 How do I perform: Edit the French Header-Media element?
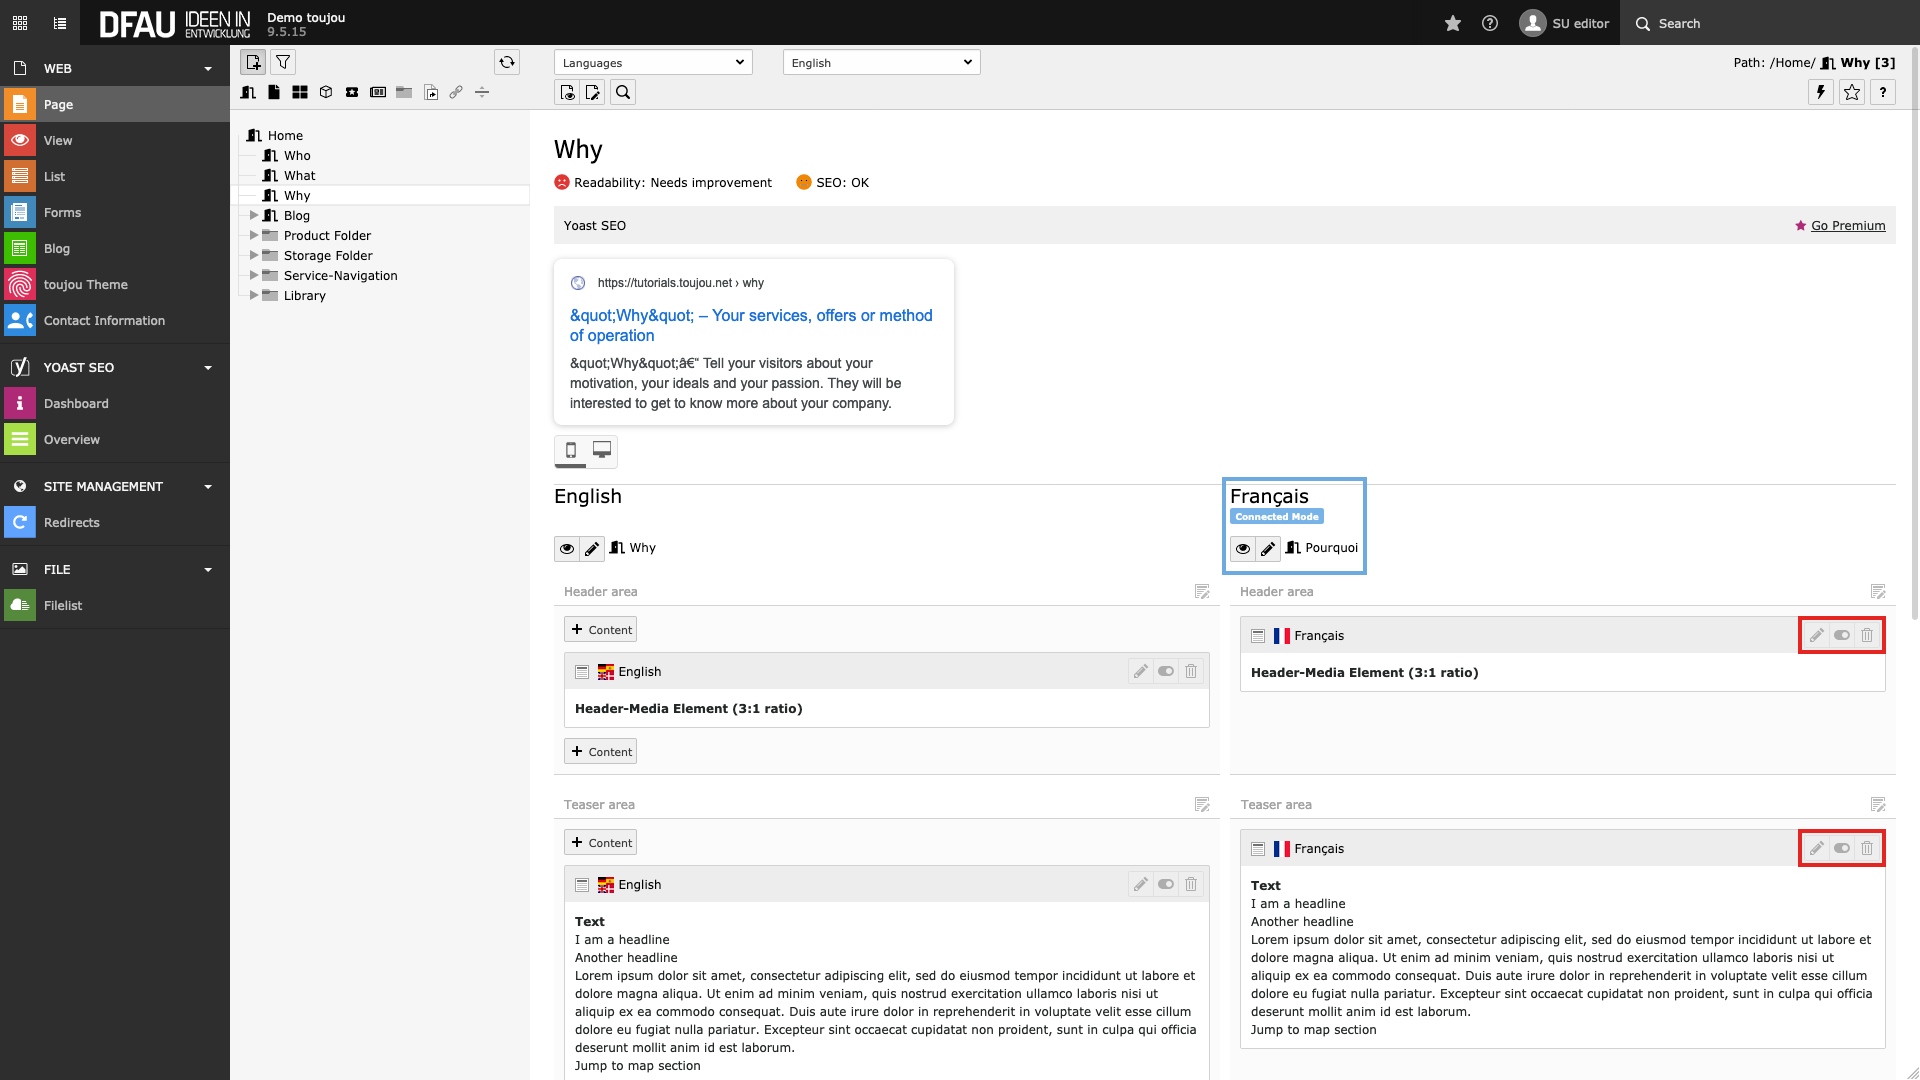pos(1817,635)
